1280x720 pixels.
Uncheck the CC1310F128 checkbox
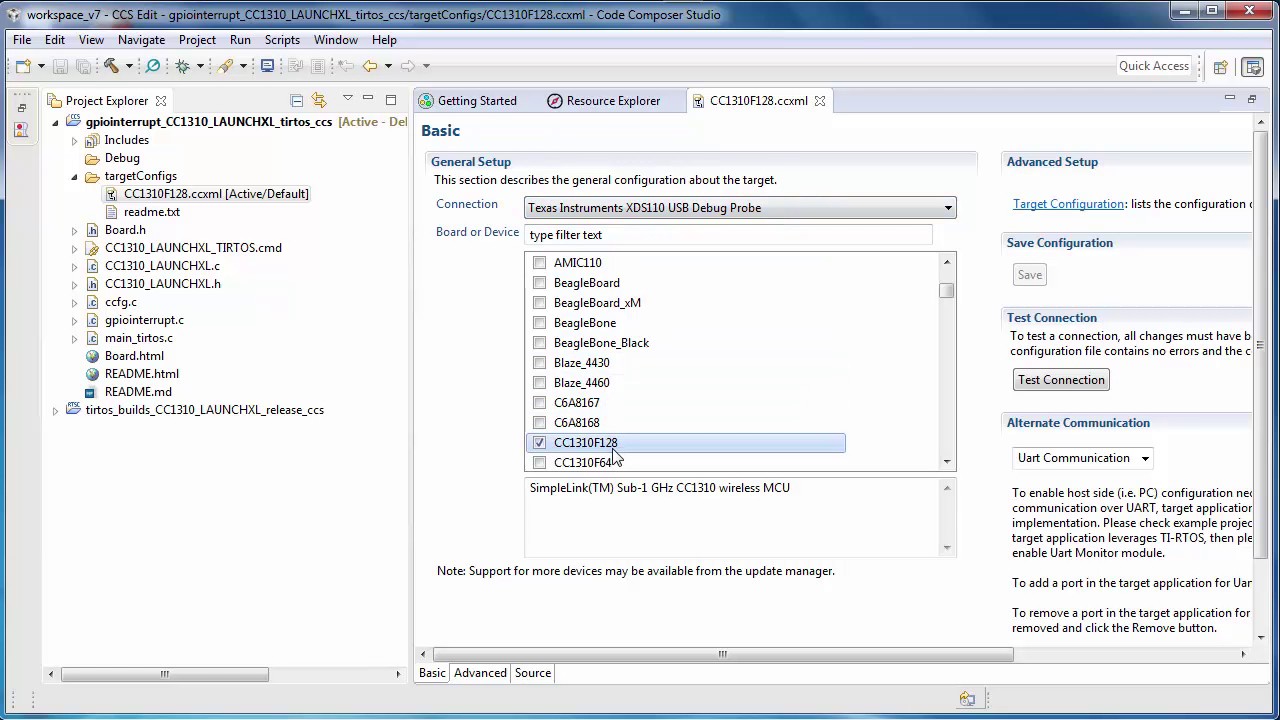point(540,443)
